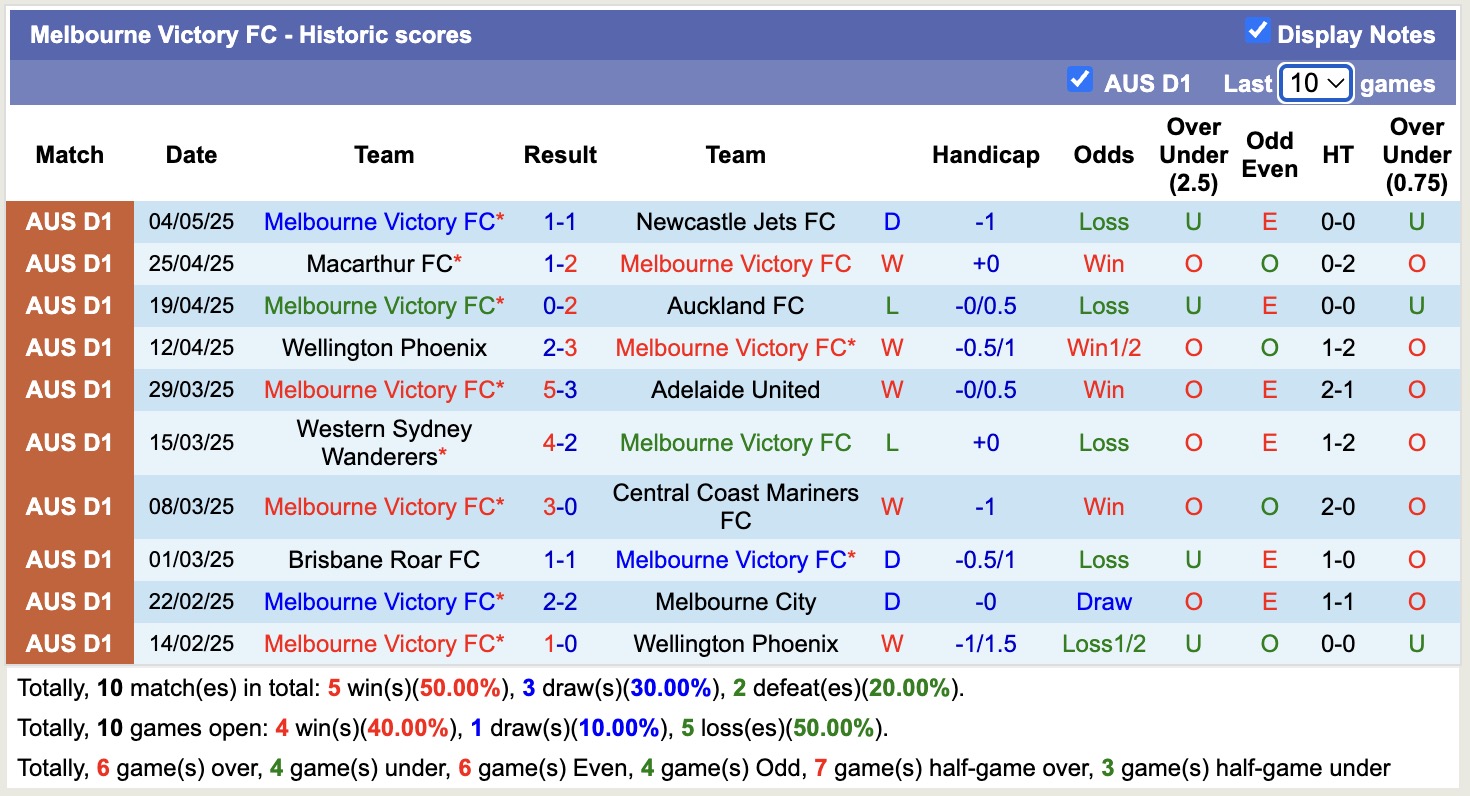Open Wellington Phoenix from the 12/04/25 row

383,348
